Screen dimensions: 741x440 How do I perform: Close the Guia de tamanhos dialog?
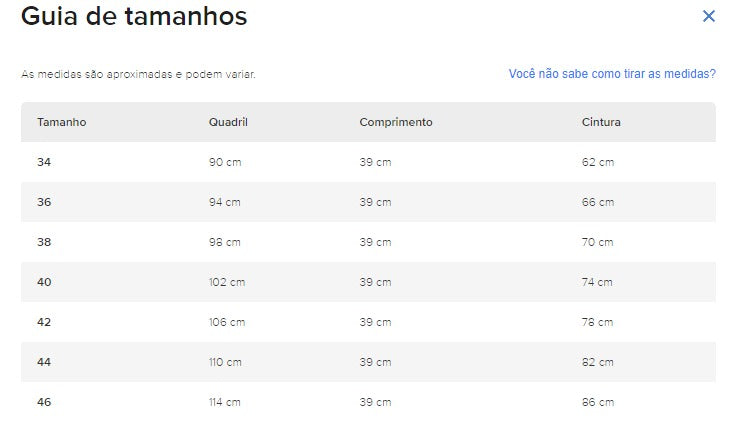coord(708,16)
